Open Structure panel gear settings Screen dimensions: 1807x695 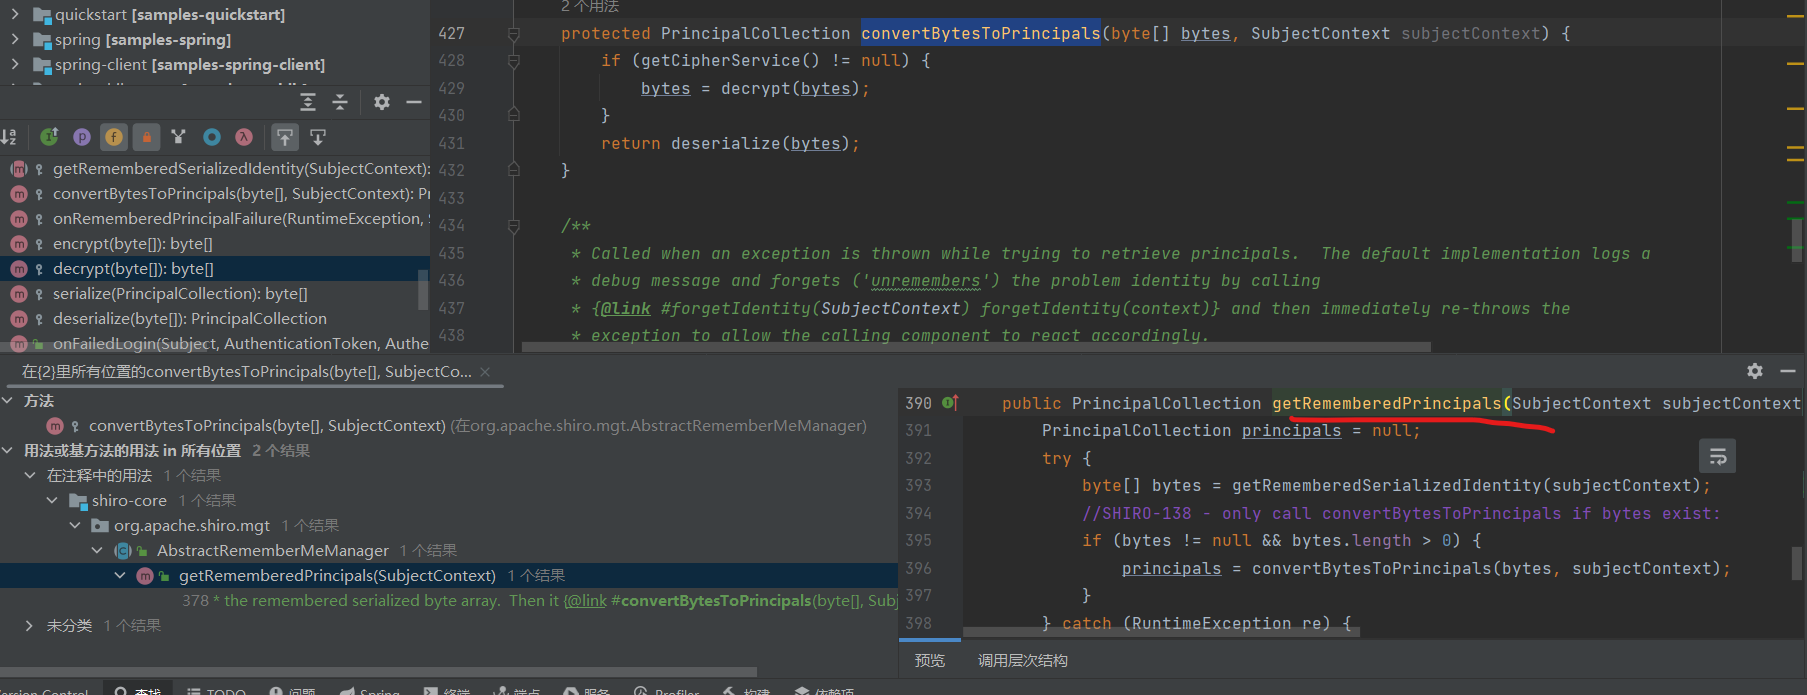pyautogui.click(x=381, y=102)
